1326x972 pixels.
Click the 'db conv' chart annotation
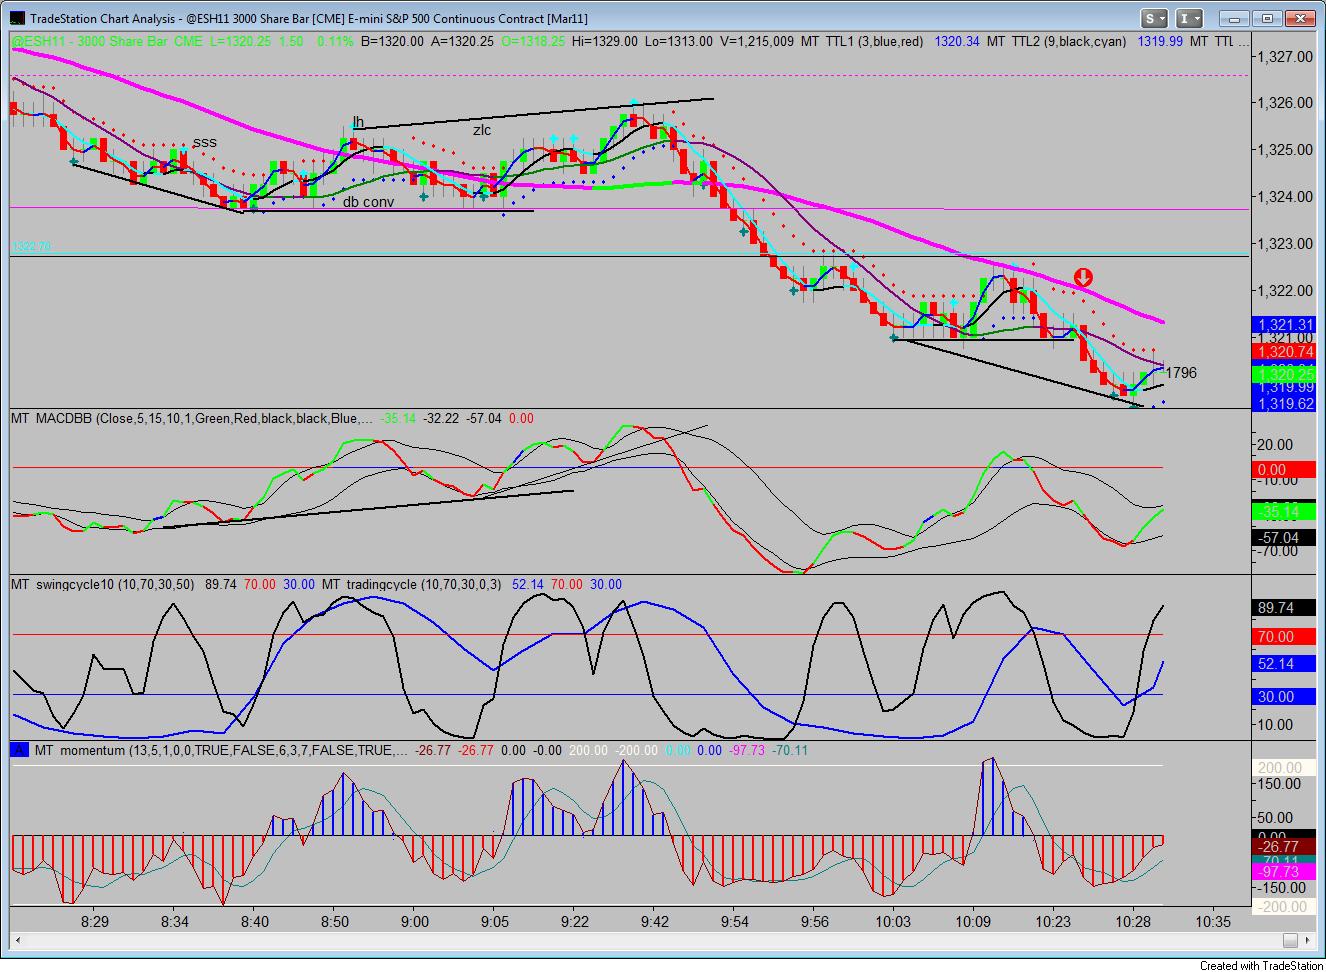point(368,202)
